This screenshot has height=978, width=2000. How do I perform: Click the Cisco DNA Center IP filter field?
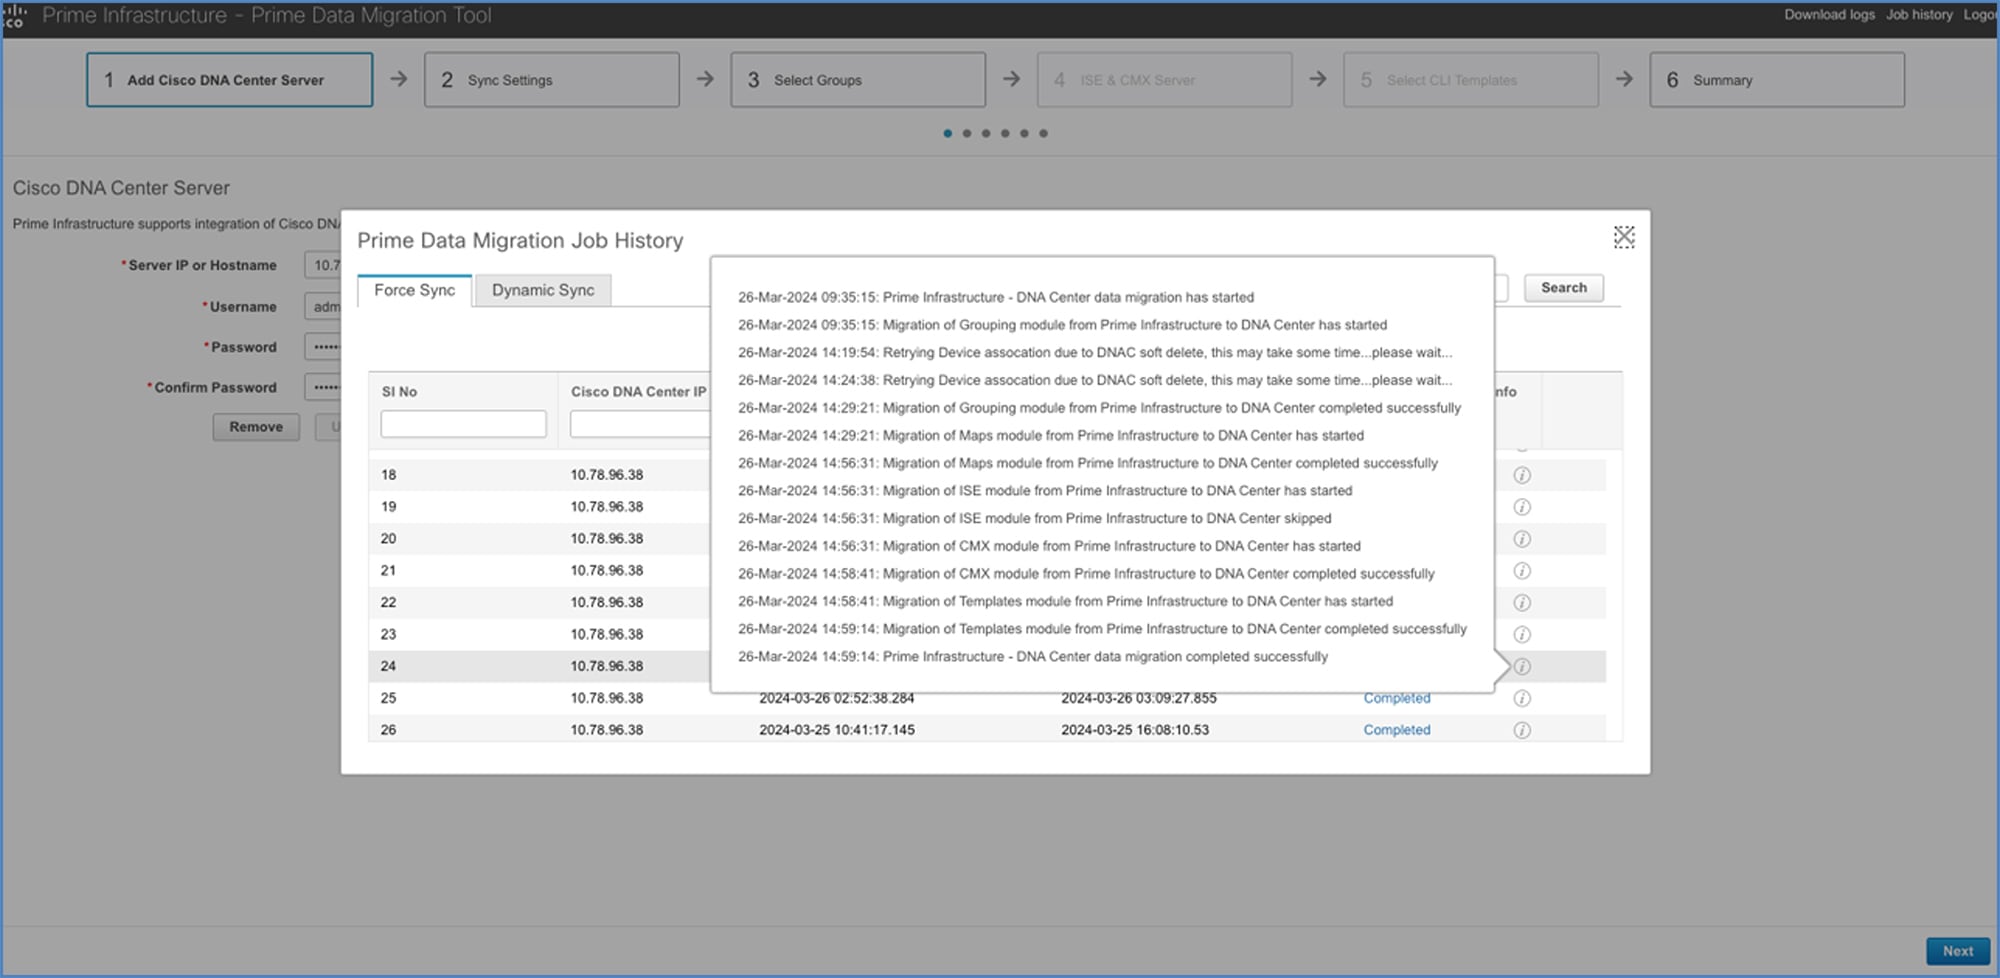pos(640,424)
